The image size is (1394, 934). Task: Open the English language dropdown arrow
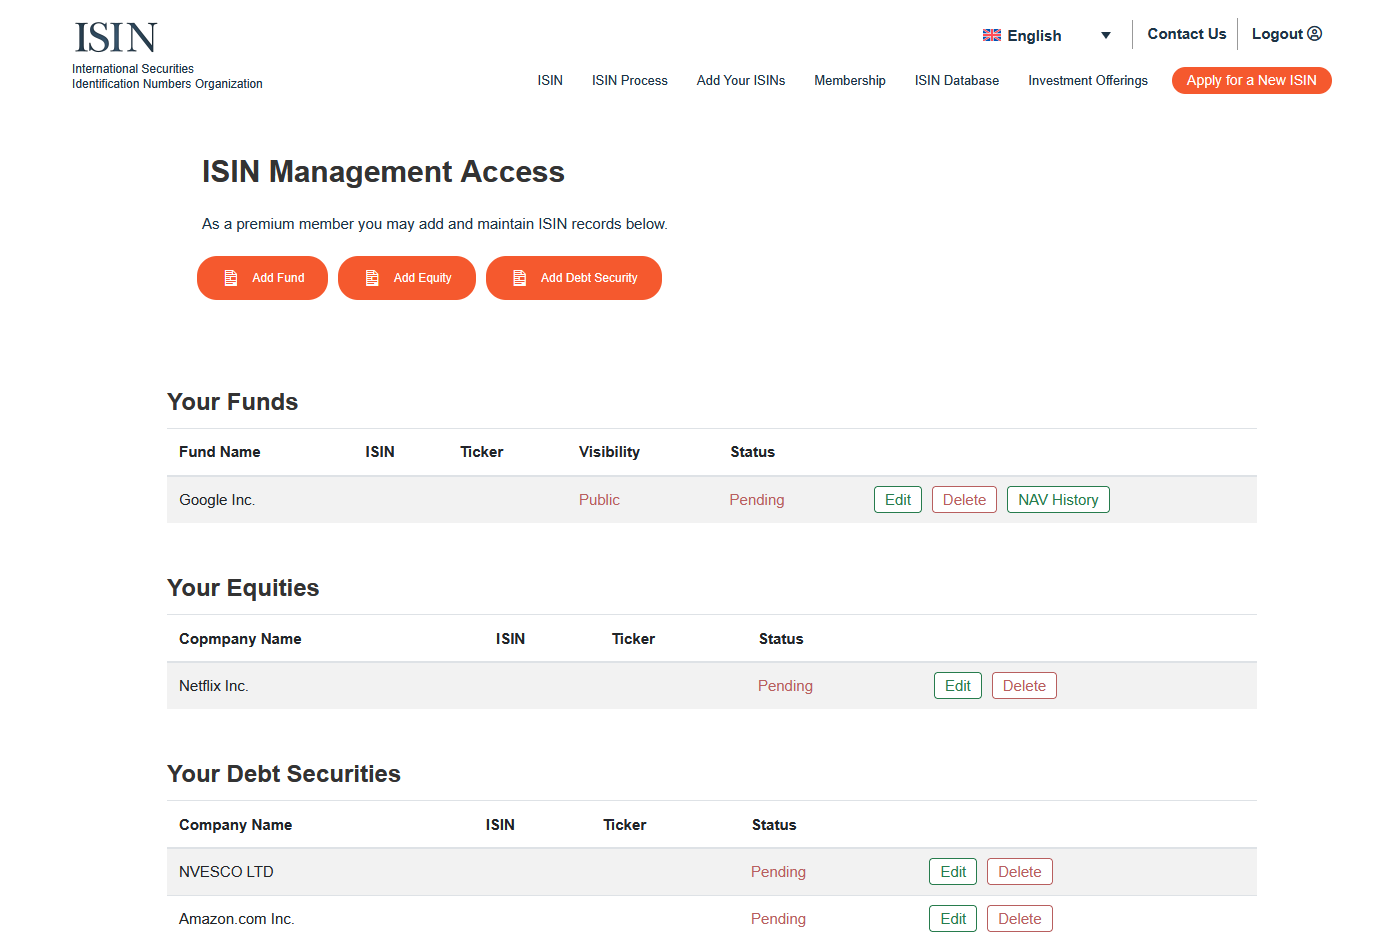click(1106, 36)
